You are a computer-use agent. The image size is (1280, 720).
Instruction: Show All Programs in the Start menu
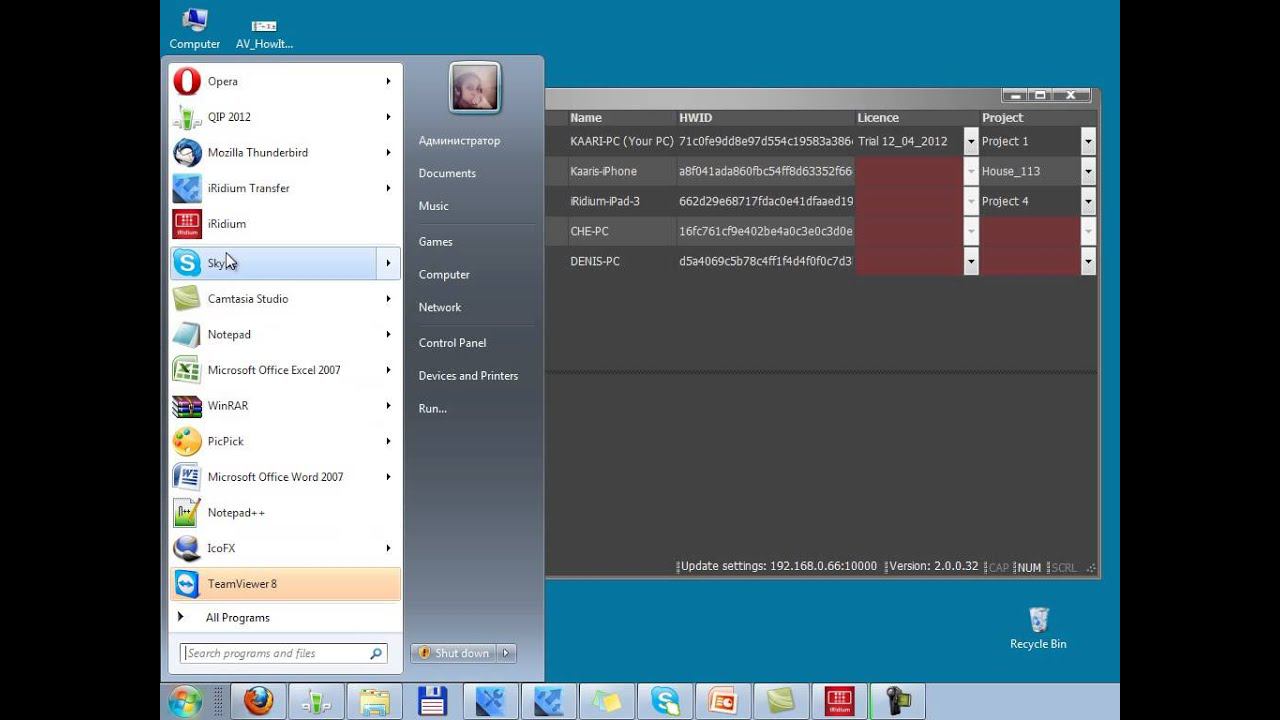pyautogui.click(x=237, y=618)
